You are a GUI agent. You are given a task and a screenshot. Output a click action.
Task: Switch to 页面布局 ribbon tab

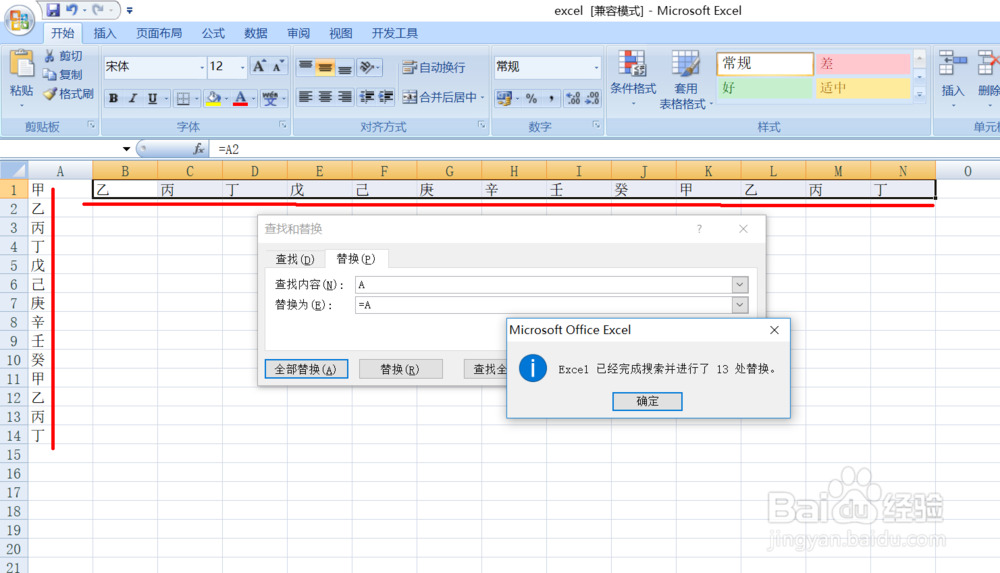pyautogui.click(x=159, y=33)
